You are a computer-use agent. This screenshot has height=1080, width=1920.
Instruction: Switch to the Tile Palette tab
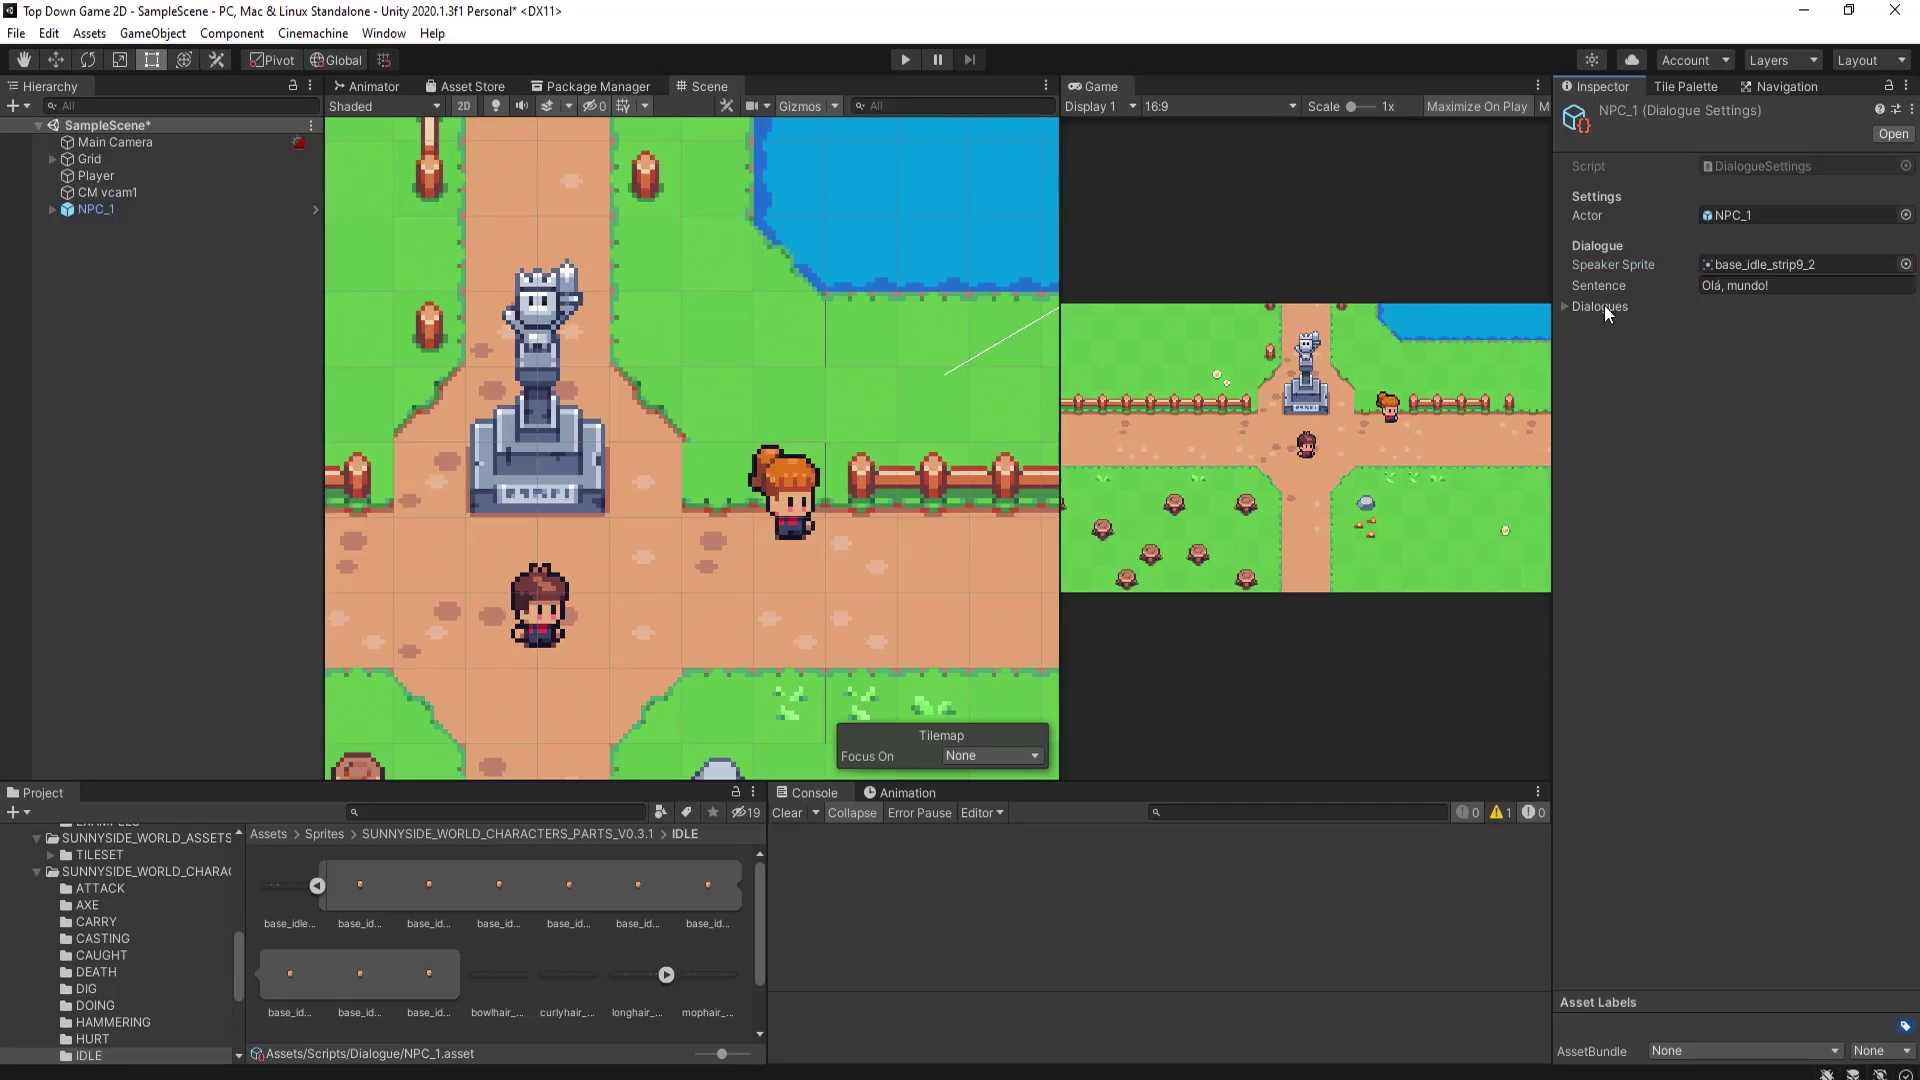point(1685,87)
